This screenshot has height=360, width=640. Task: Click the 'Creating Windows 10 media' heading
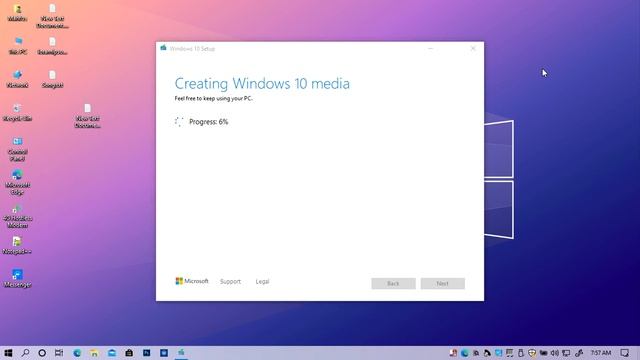coord(262,84)
